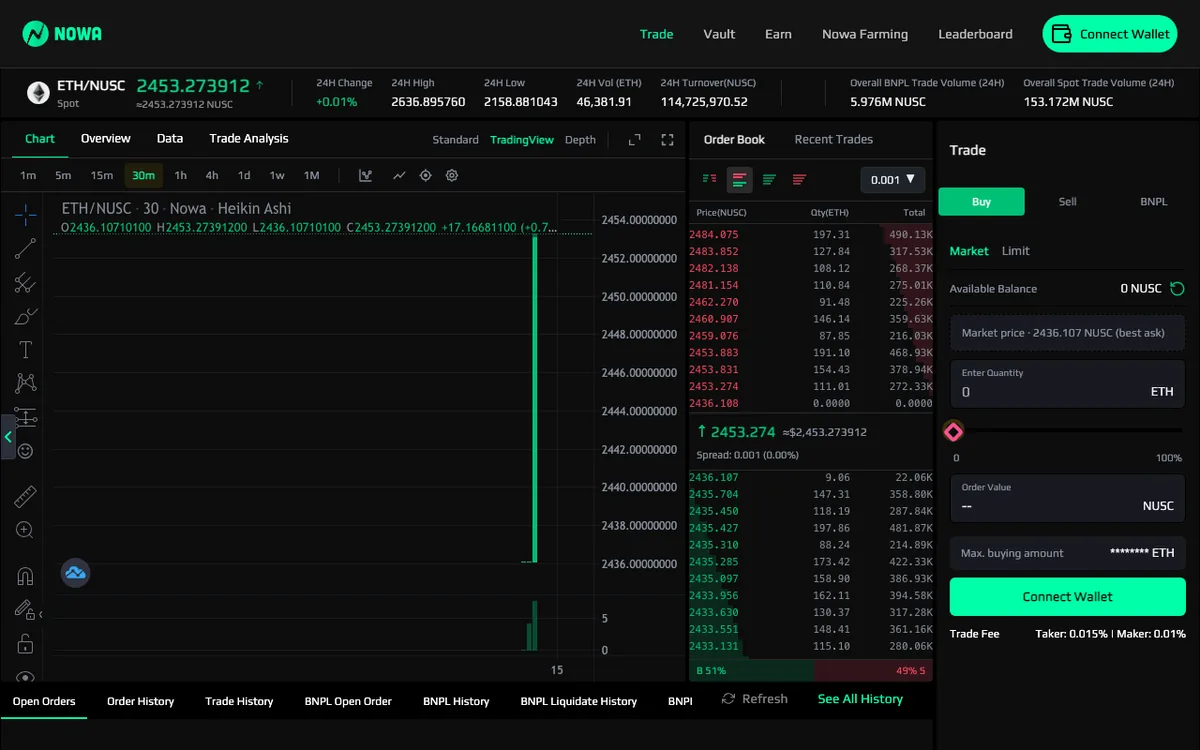Image resolution: width=1200 pixels, height=750 pixels.
Task: Set 5m chart interval
Action: 63,176
